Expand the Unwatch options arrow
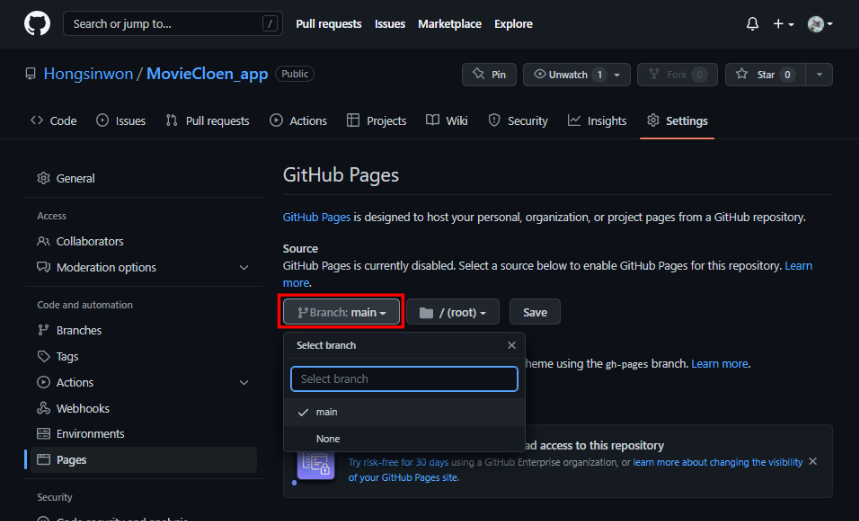 617,75
